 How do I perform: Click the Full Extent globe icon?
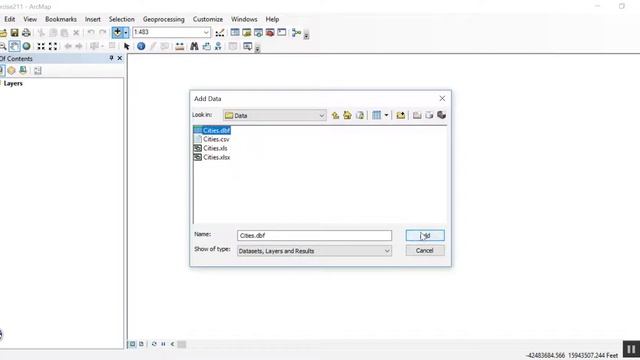pyautogui.click(x=27, y=46)
